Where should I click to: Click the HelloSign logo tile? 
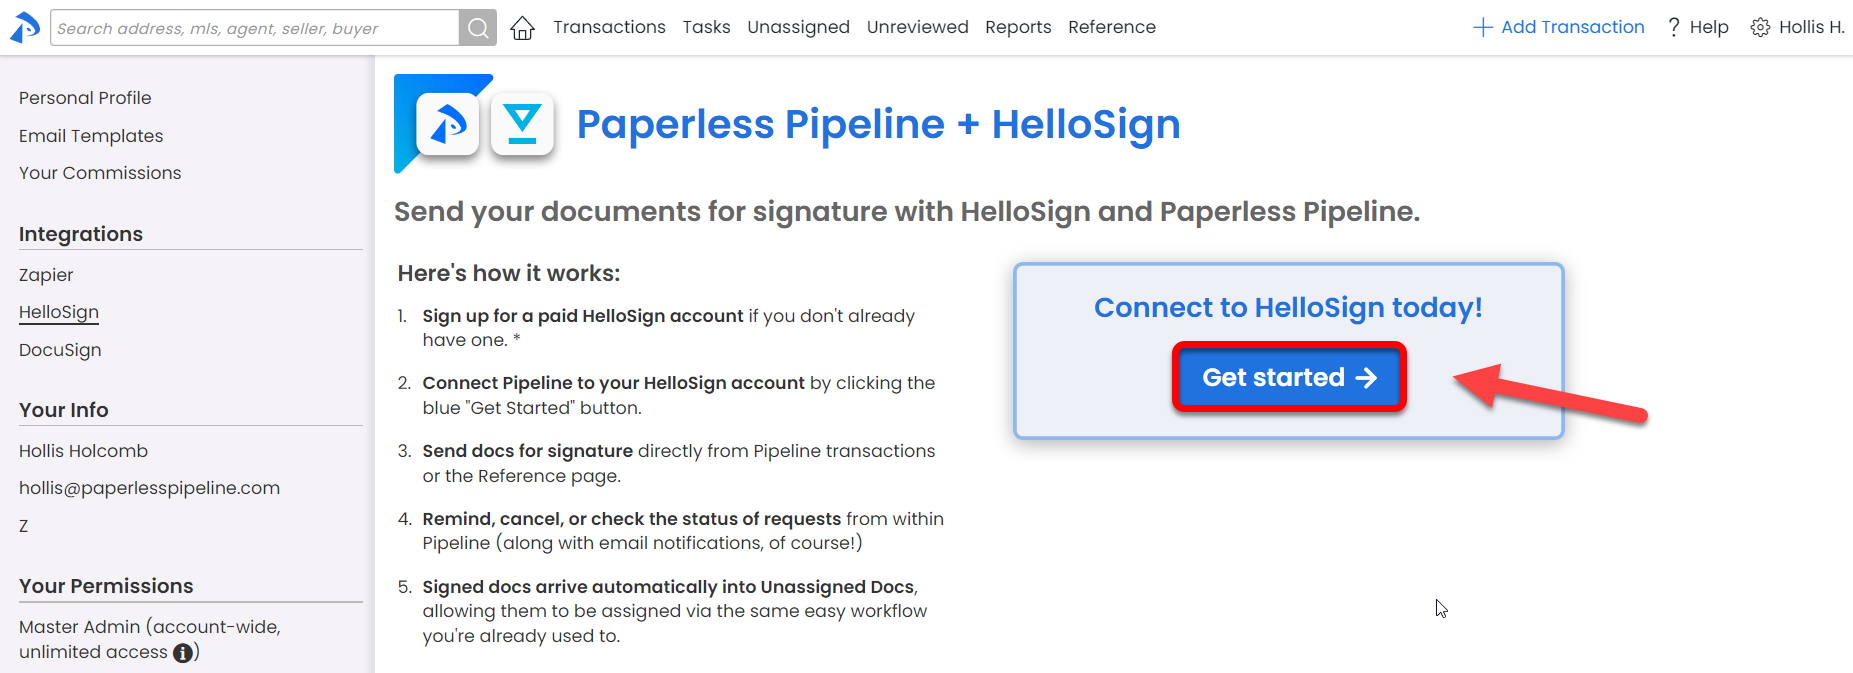click(x=522, y=124)
